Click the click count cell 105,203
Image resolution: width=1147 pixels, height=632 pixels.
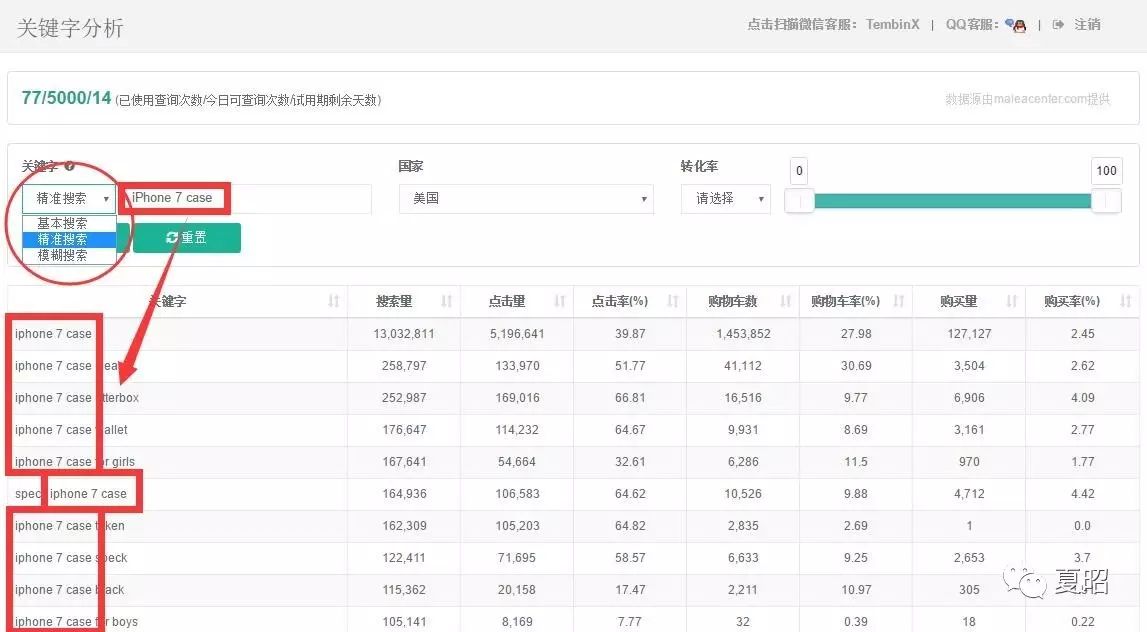(x=517, y=526)
